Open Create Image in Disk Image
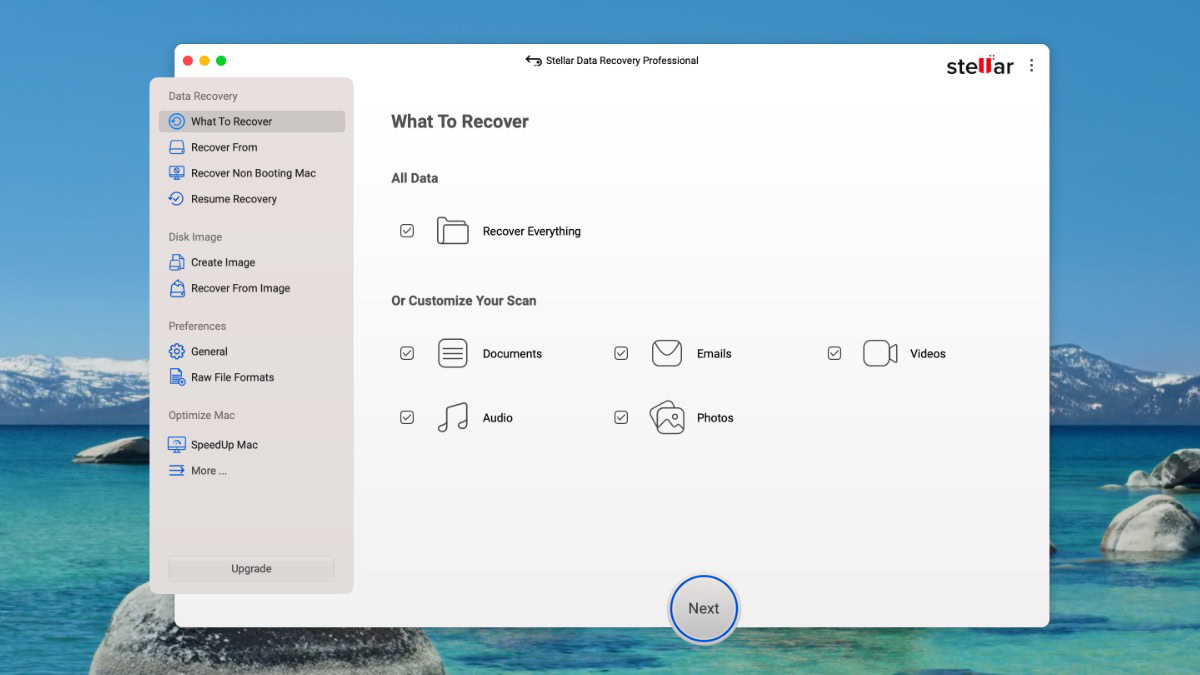1200x675 pixels. (222, 262)
